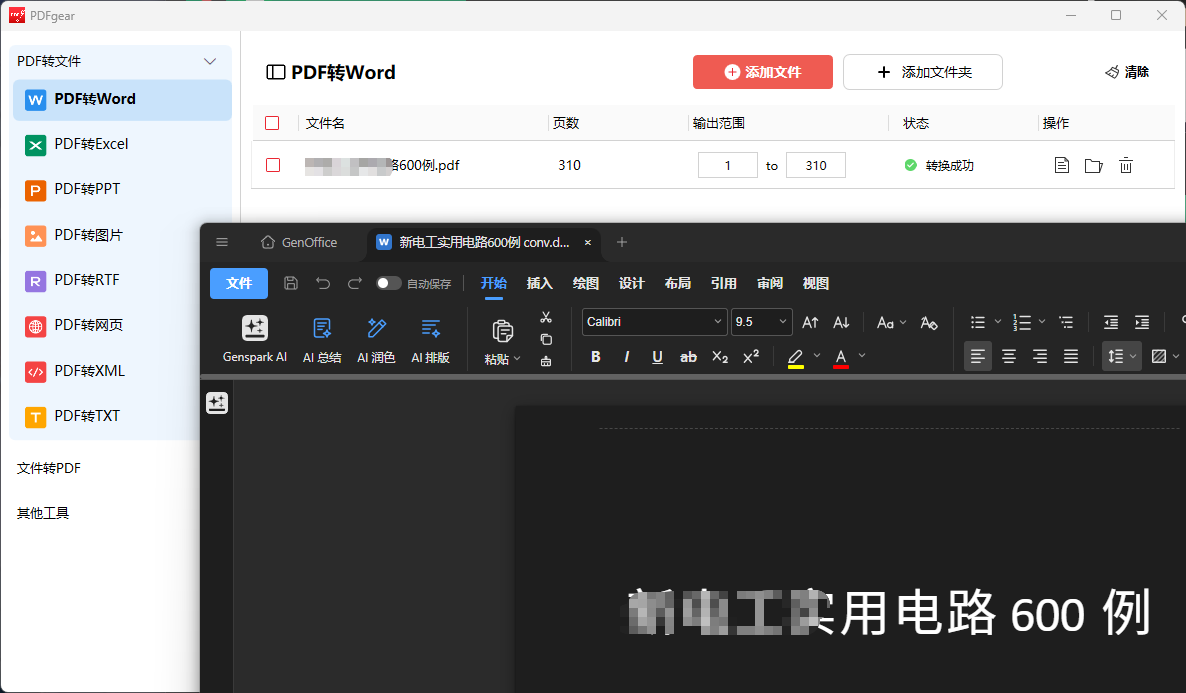This screenshot has width=1186, height=693.
Task: Apply subscript formatting
Action: (x=720, y=357)
